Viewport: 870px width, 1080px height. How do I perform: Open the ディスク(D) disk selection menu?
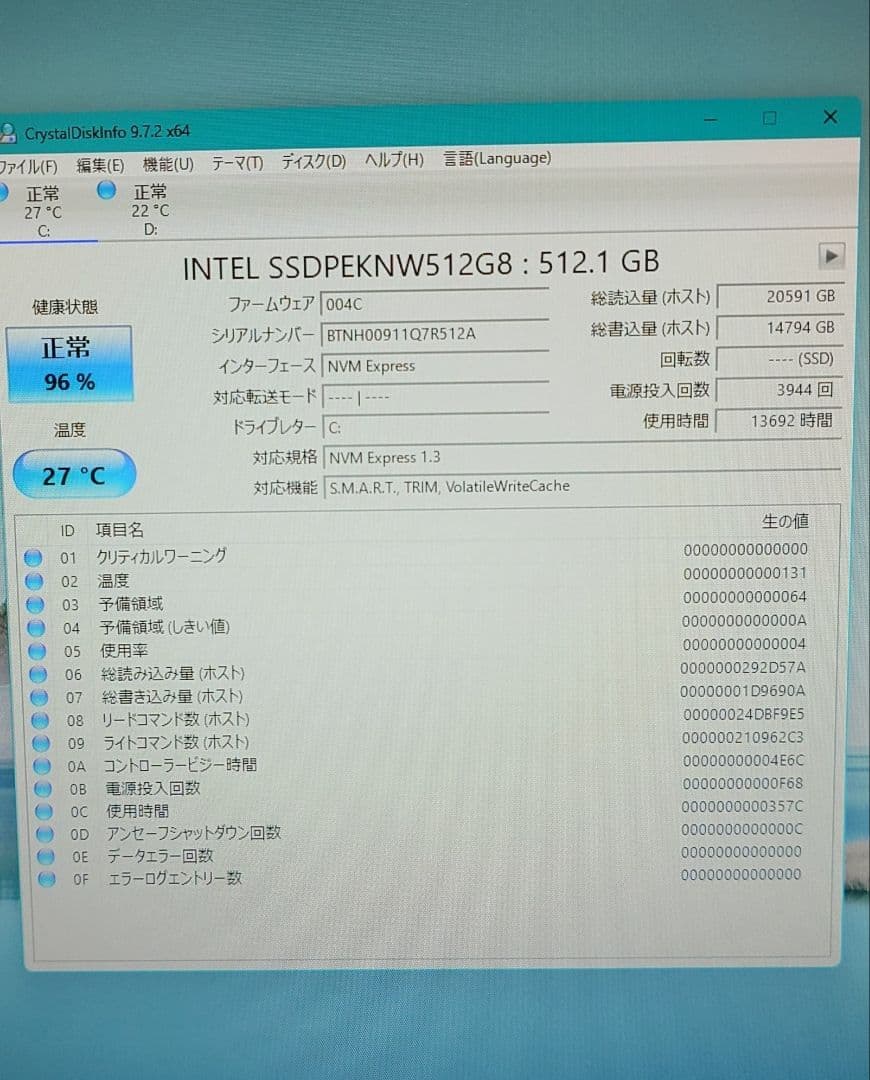click(x=312, y=159)
